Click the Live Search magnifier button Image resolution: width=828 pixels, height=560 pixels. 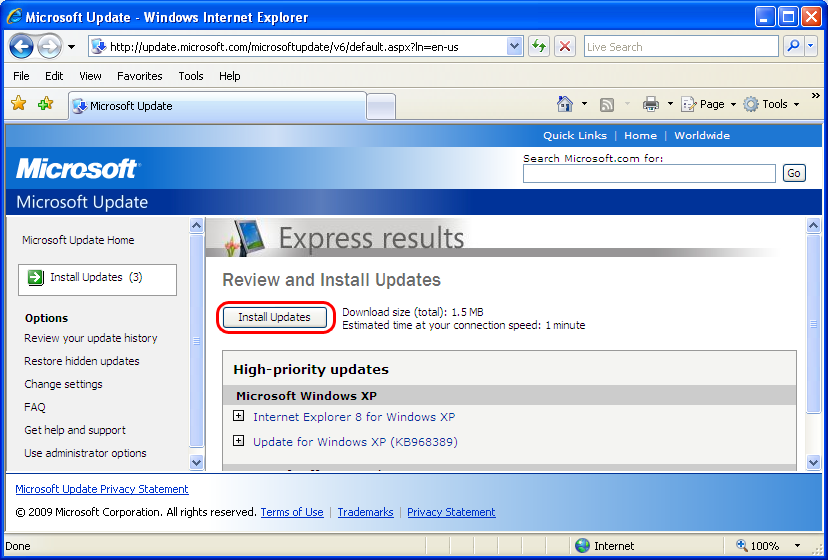(x=793, y=46)
